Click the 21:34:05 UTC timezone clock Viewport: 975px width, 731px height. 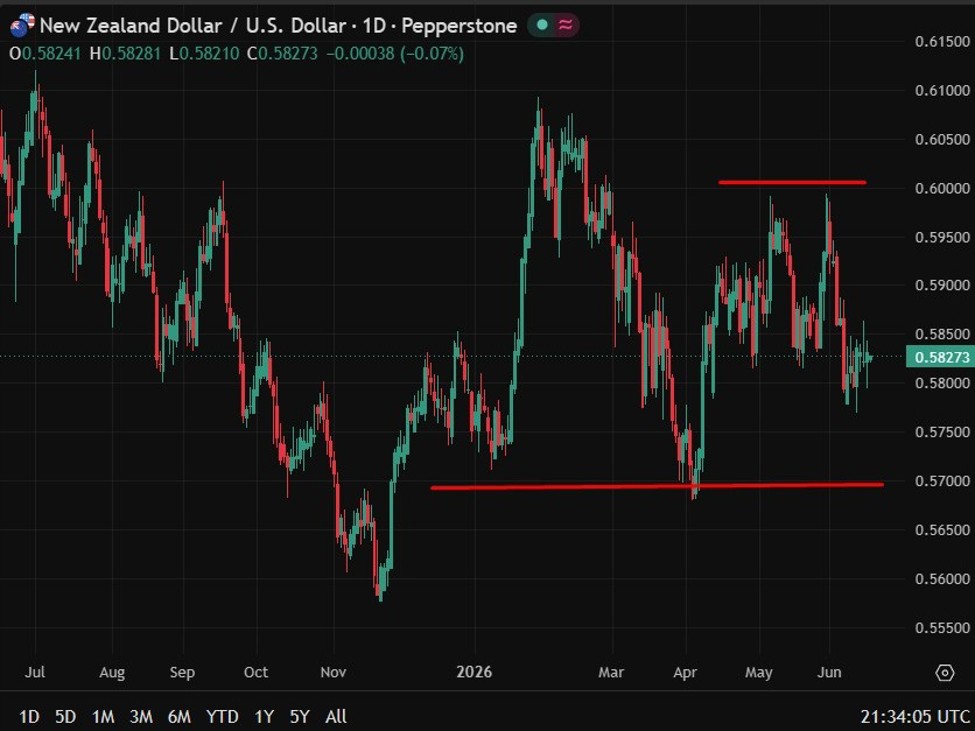pos(915,717)
